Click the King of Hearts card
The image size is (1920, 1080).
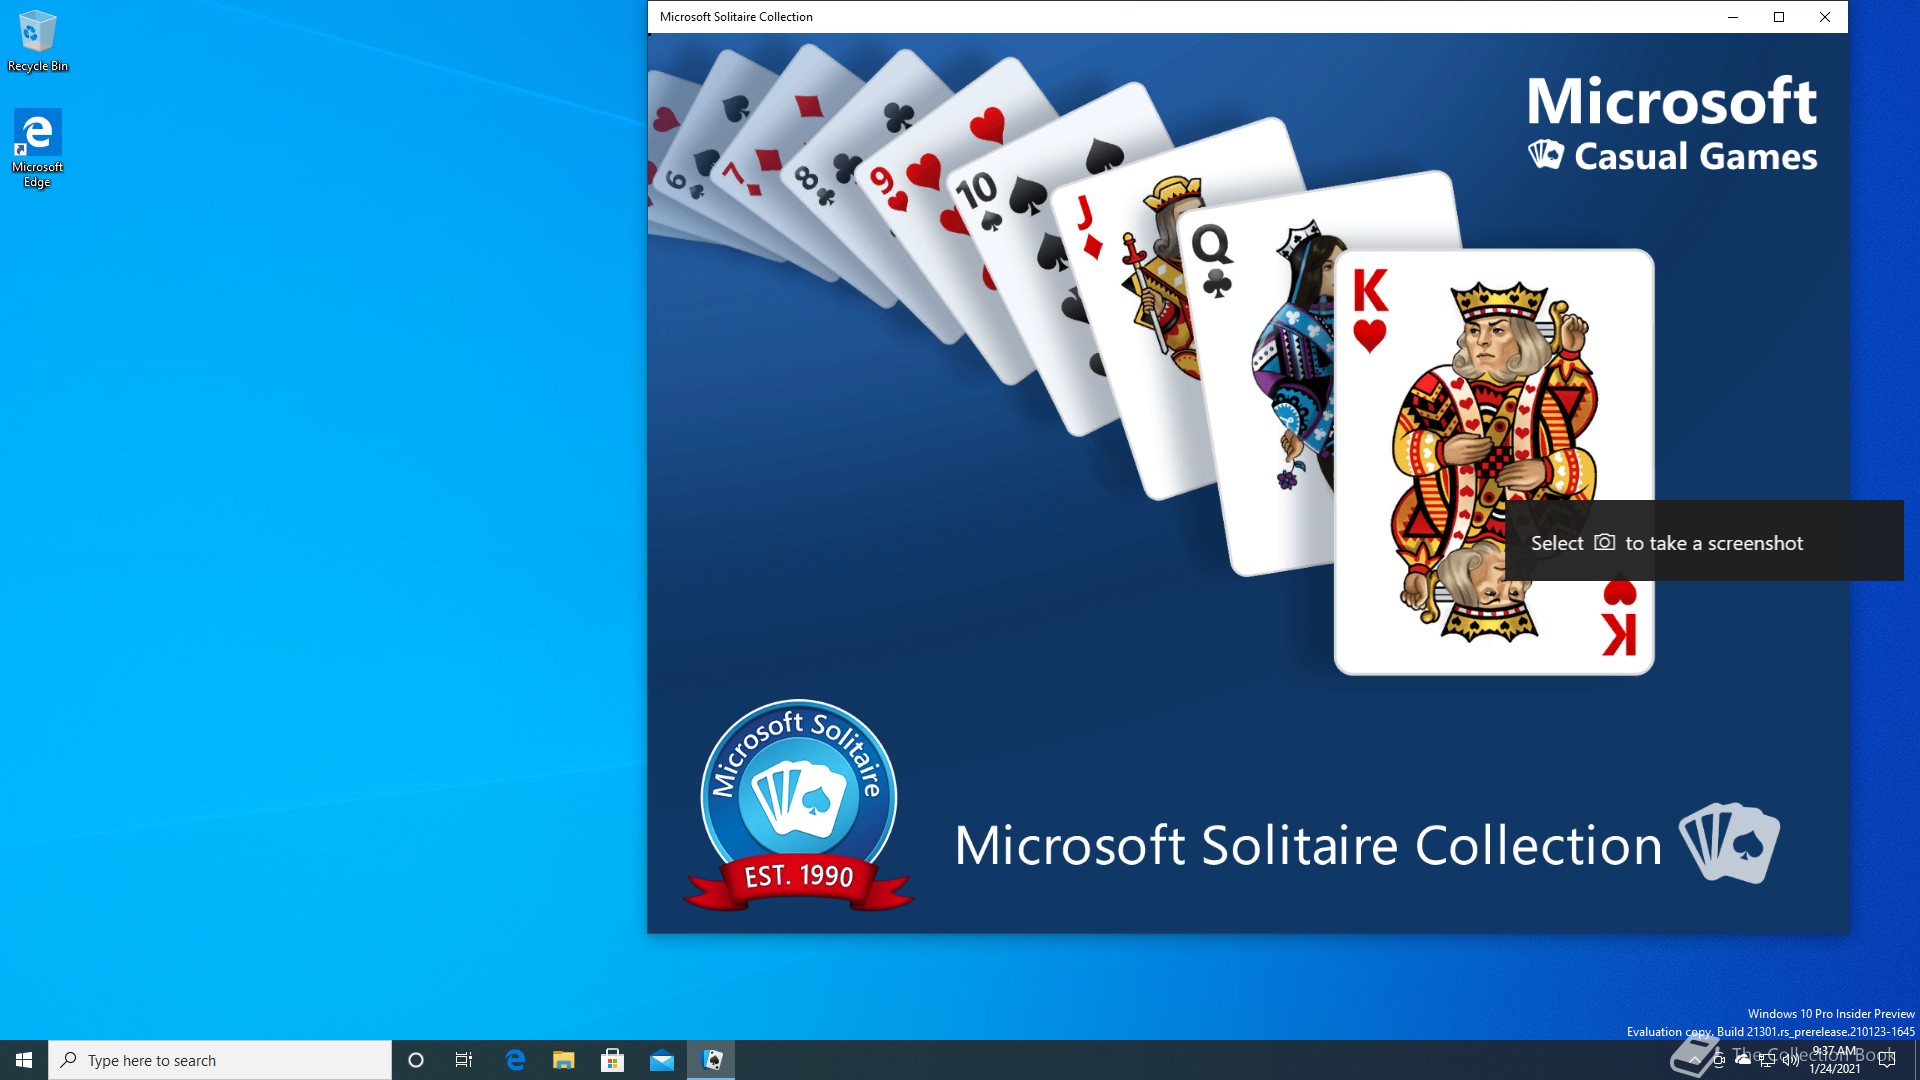(x=1494, y=462)
